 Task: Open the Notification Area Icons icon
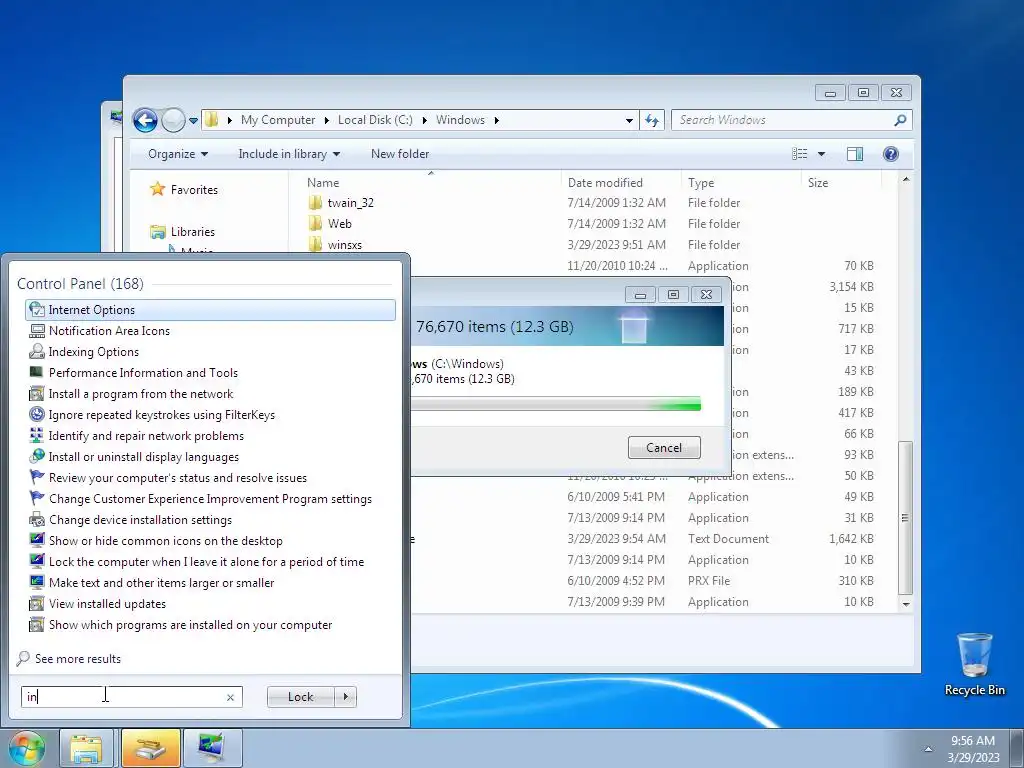pyautogui.click(x=37, y=330)
